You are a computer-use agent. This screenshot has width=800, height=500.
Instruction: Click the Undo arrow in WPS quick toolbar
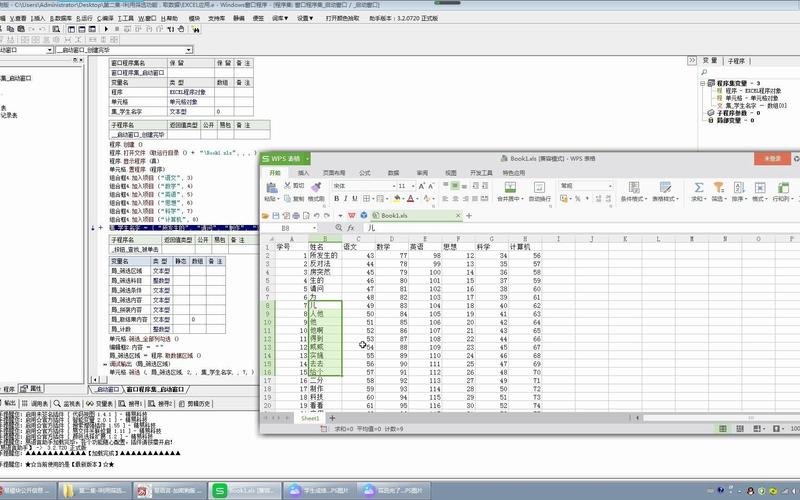317,216
